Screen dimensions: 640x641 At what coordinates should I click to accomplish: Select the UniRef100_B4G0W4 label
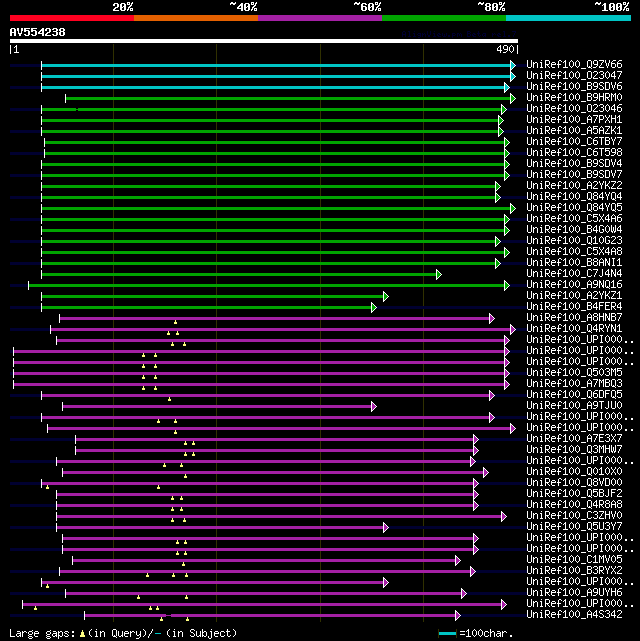(x=574, y=229)
